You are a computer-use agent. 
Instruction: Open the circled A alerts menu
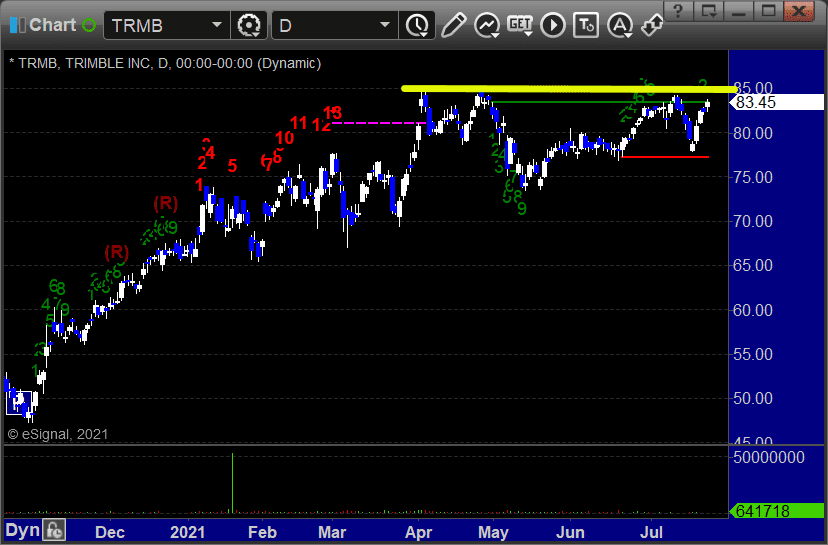point(619,25)
